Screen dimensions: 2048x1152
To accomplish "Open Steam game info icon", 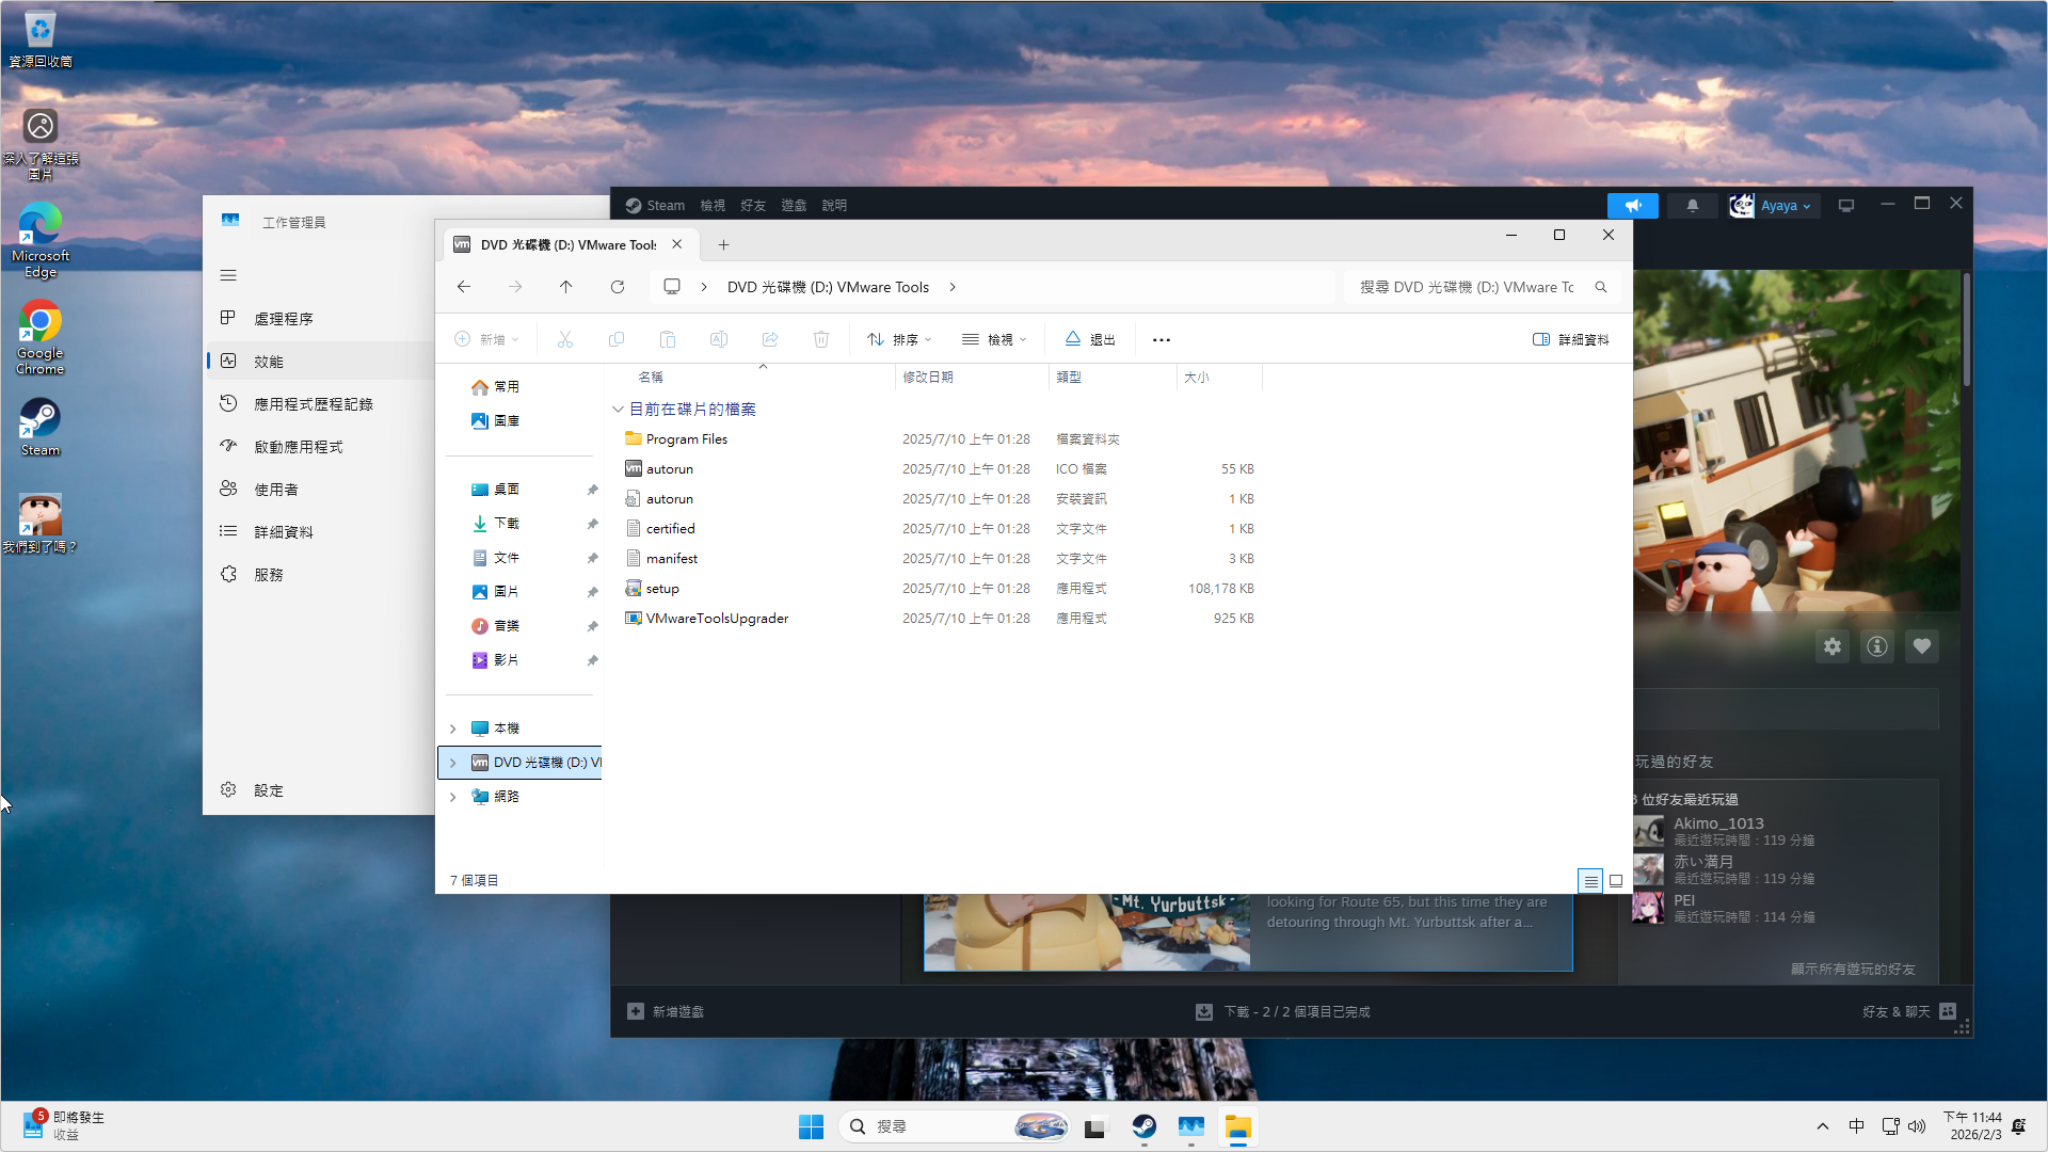I will 1877,646.
